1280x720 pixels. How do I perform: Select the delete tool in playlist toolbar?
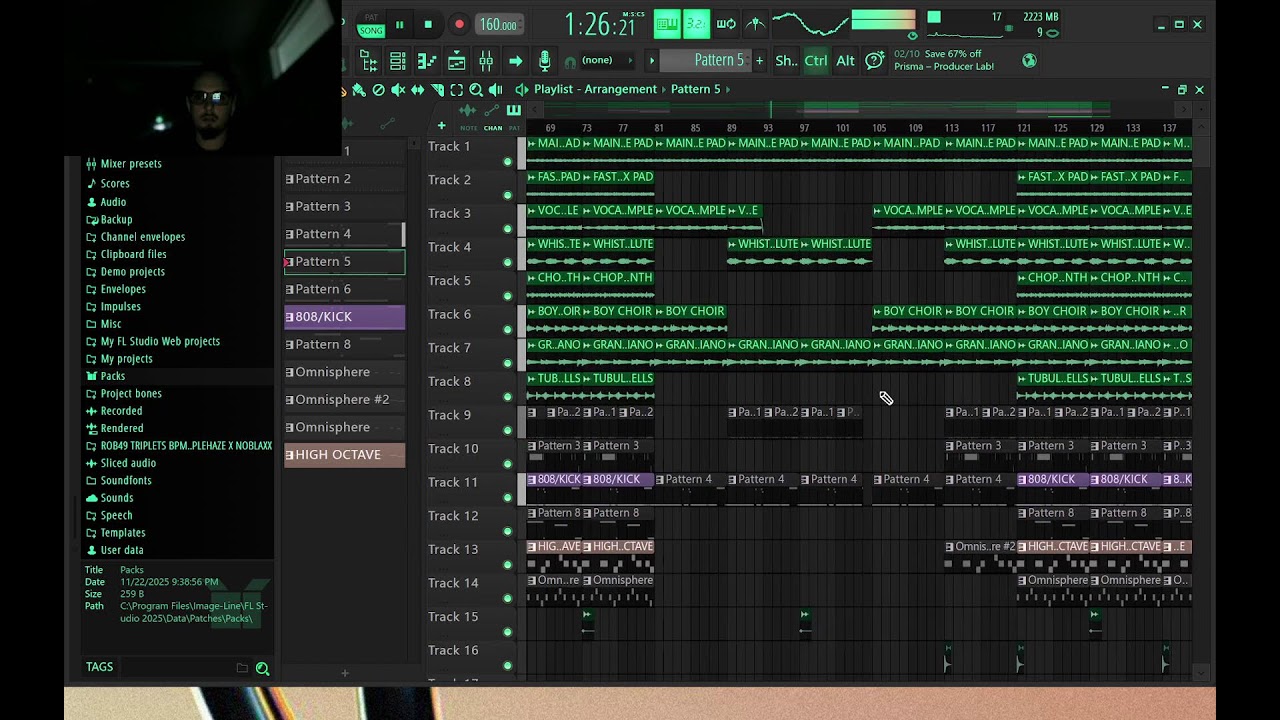coord(378,90)
